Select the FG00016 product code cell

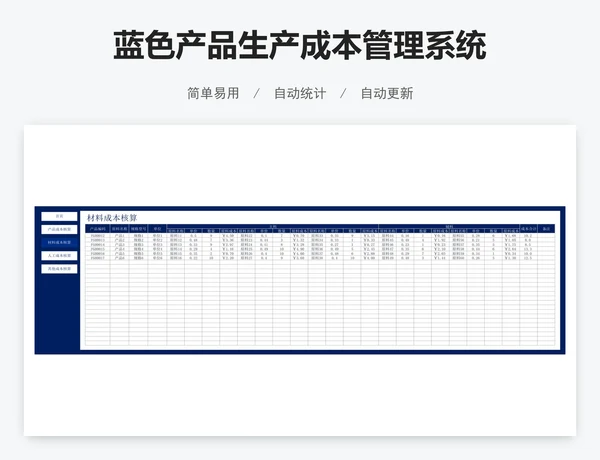[x=98, y=253]
